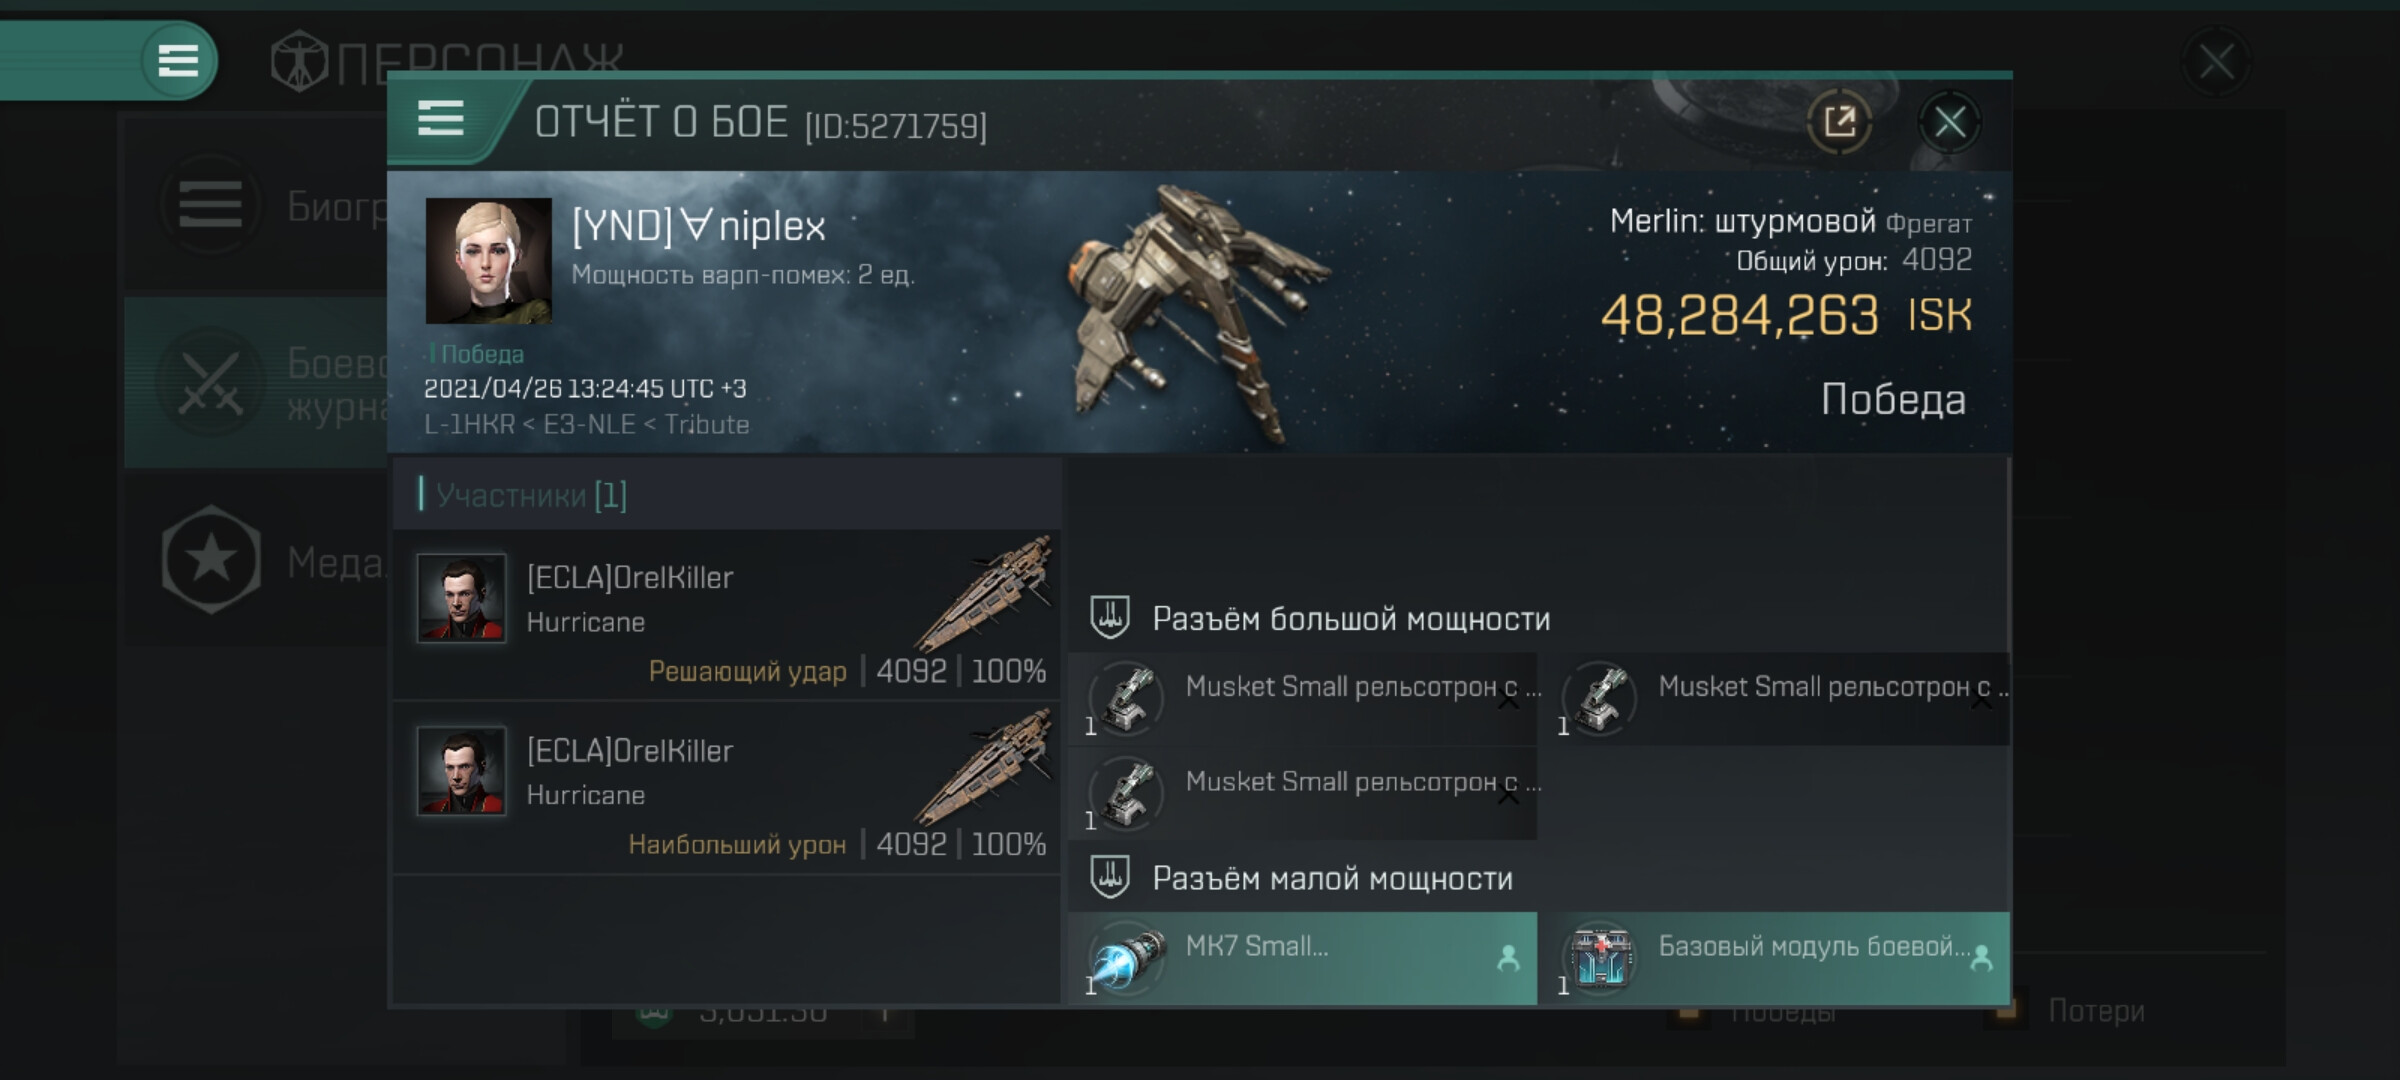The width and height of the screenshot is (2400, 1080).
Task: Share battle report via export icon
Action: coord(1839,123)
